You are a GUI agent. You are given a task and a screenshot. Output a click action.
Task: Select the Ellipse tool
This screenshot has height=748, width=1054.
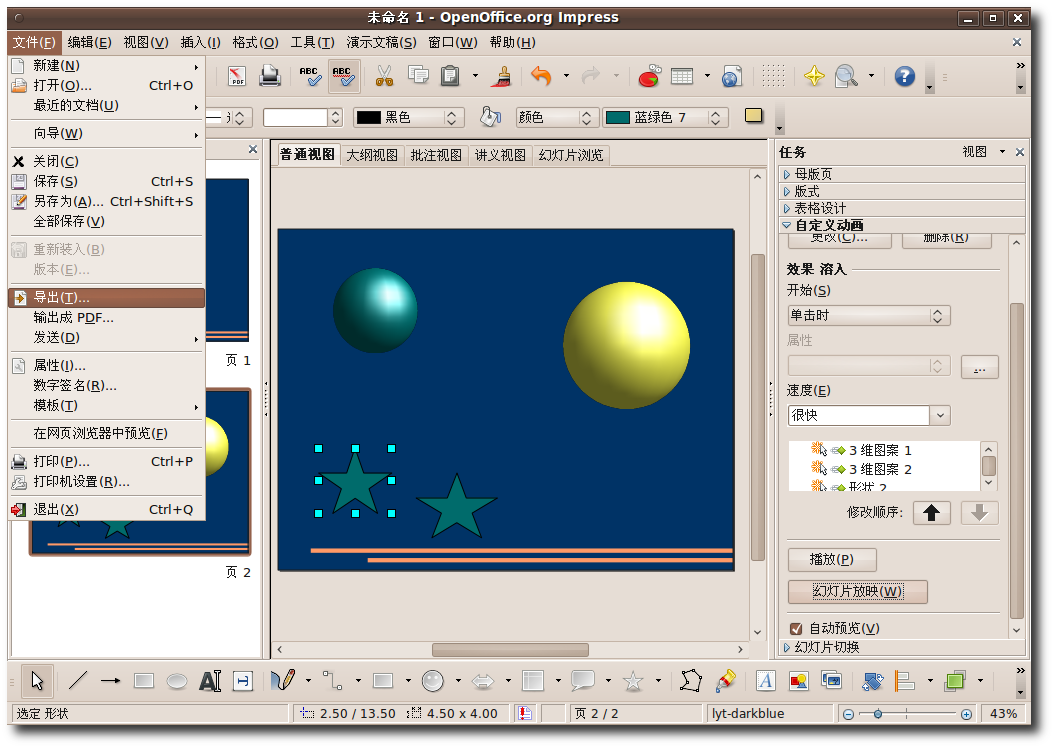coord(177,681)
